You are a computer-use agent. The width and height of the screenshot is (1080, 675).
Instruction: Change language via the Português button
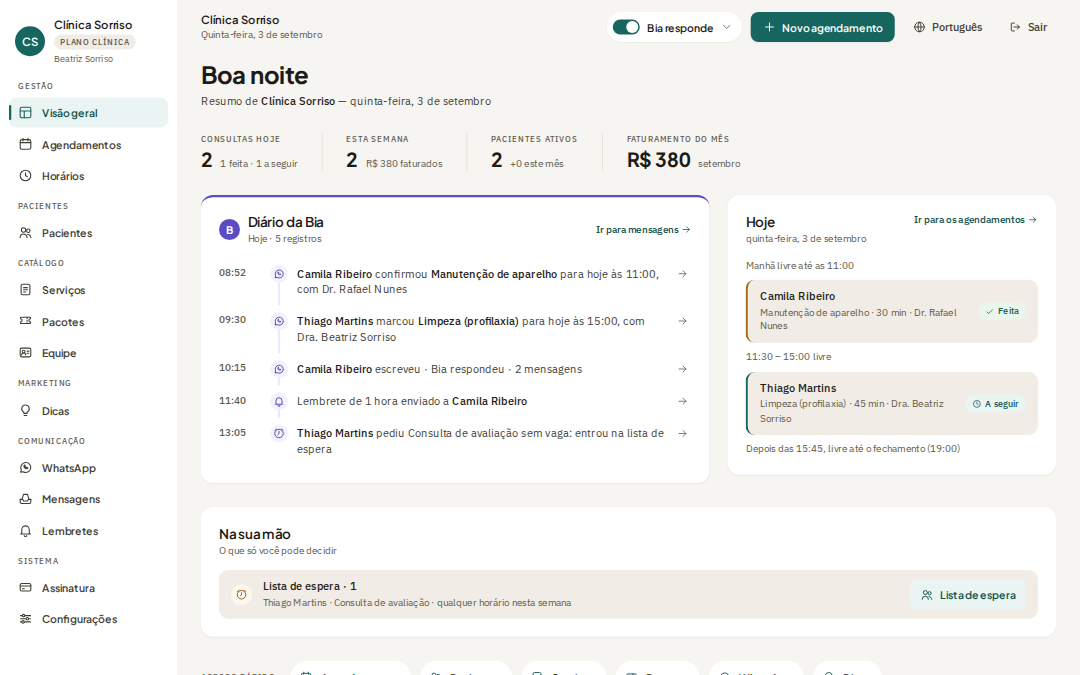[x=948, y=27]
